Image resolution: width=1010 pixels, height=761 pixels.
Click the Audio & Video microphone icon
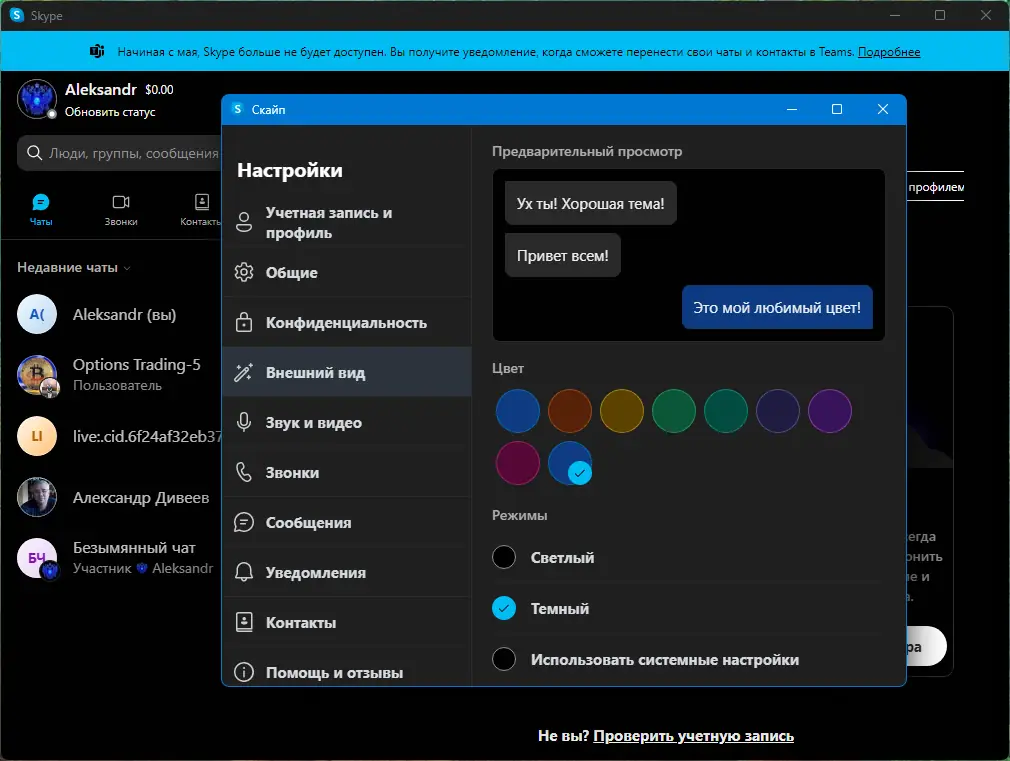[x=244, y=422]
